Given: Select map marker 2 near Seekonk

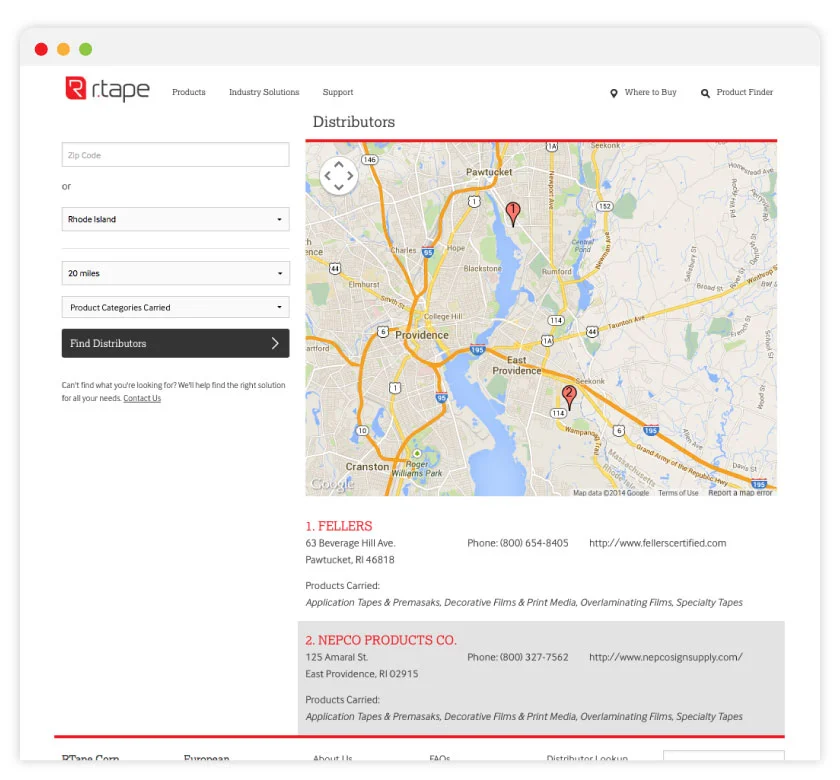Looking at the screenshot, I should (569, 398).
